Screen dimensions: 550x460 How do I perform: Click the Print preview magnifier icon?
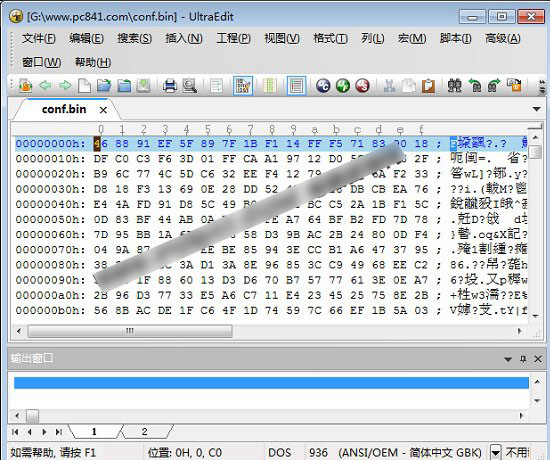pos(190,85)
